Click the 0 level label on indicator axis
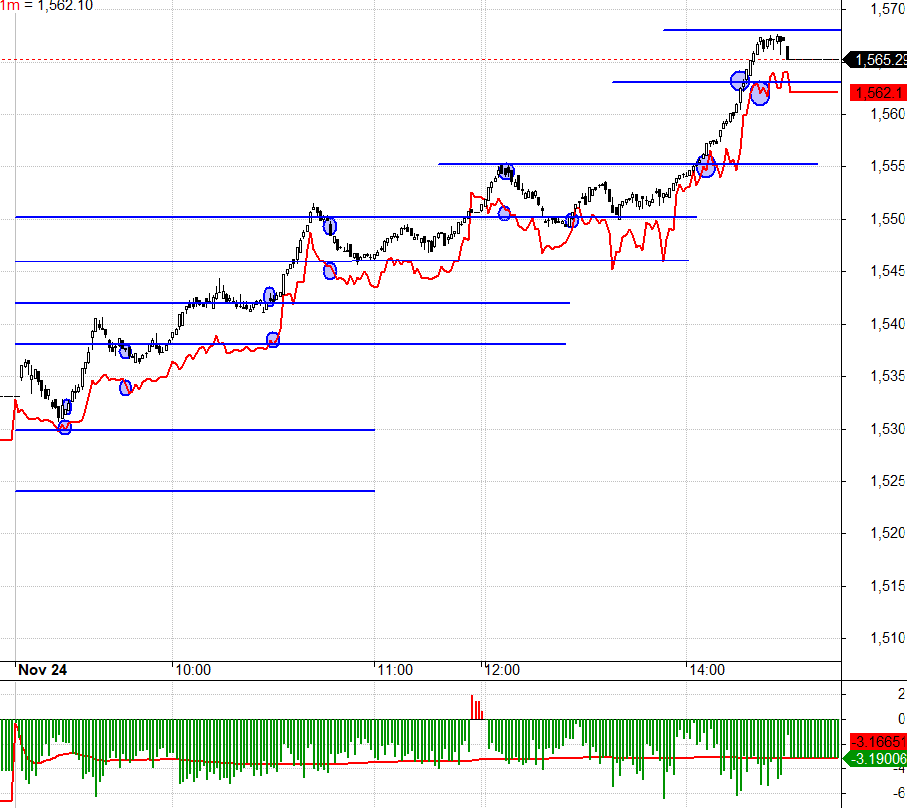The width and height of the screenshot is (907, 808). tap(901, 719)
